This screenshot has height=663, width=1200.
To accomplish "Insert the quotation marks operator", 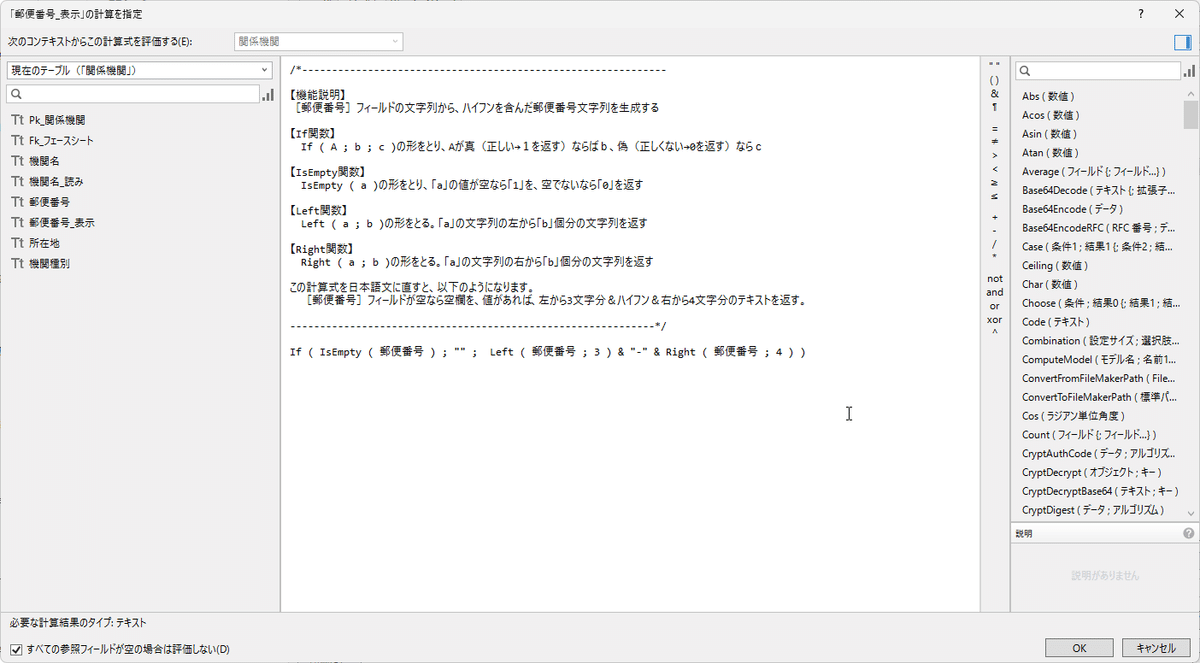I will point(994,65).
